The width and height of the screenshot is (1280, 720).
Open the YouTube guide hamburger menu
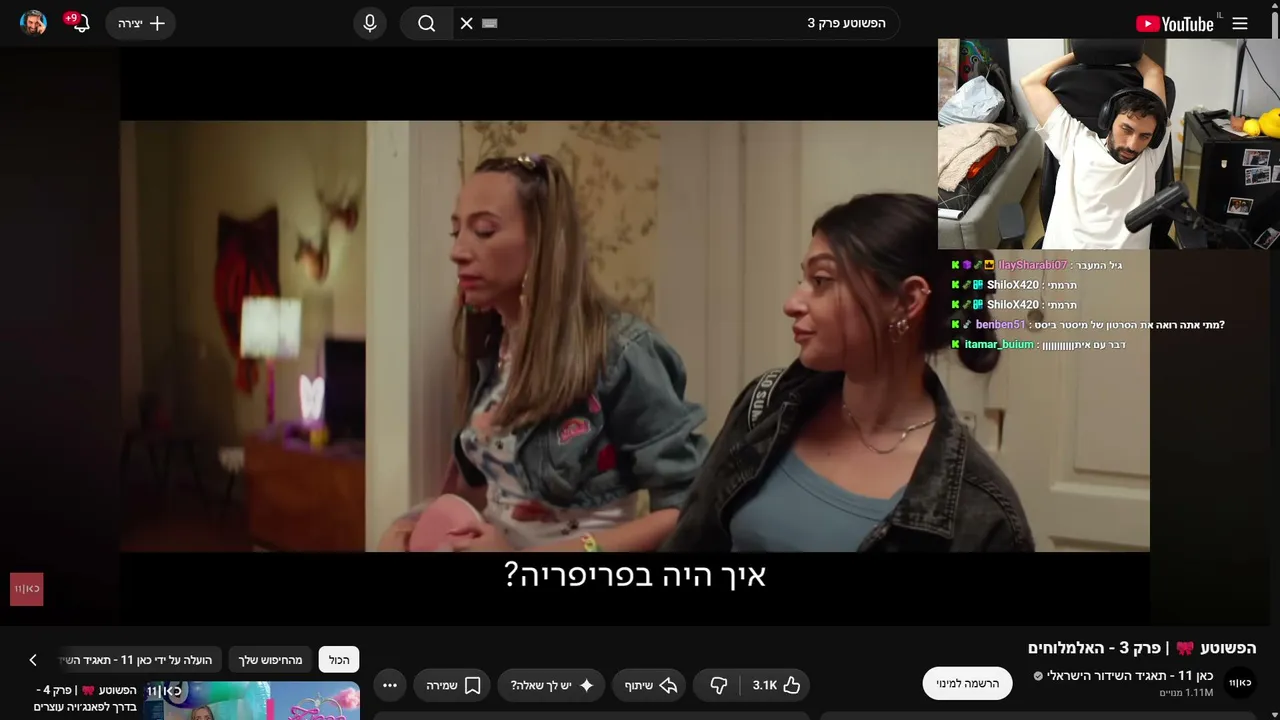(1240, 23)
